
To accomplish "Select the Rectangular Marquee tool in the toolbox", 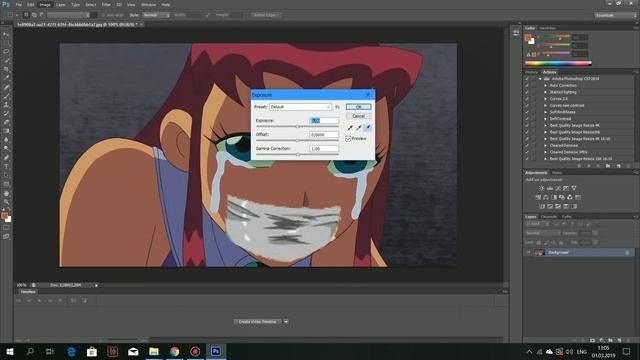I will pos(6,43).
